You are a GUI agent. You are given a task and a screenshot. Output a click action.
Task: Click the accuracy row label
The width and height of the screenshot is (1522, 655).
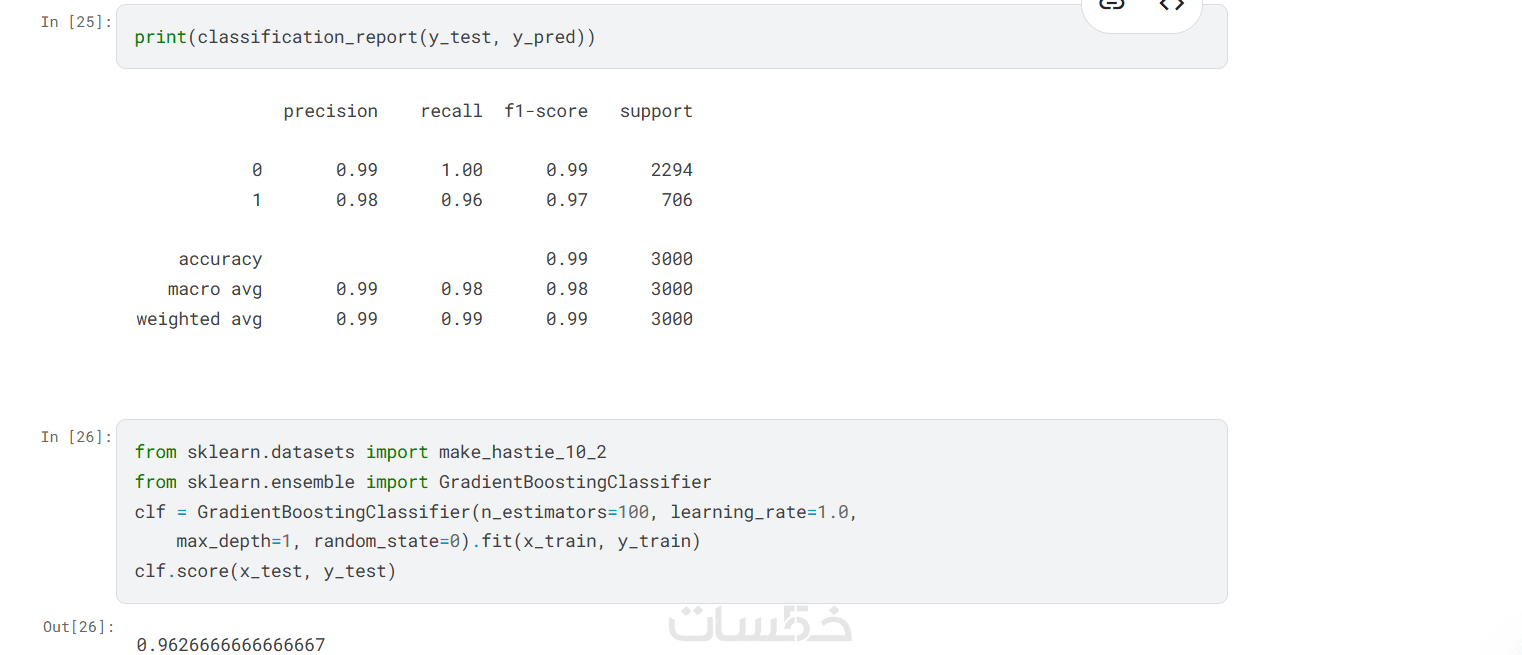(220, 259)
